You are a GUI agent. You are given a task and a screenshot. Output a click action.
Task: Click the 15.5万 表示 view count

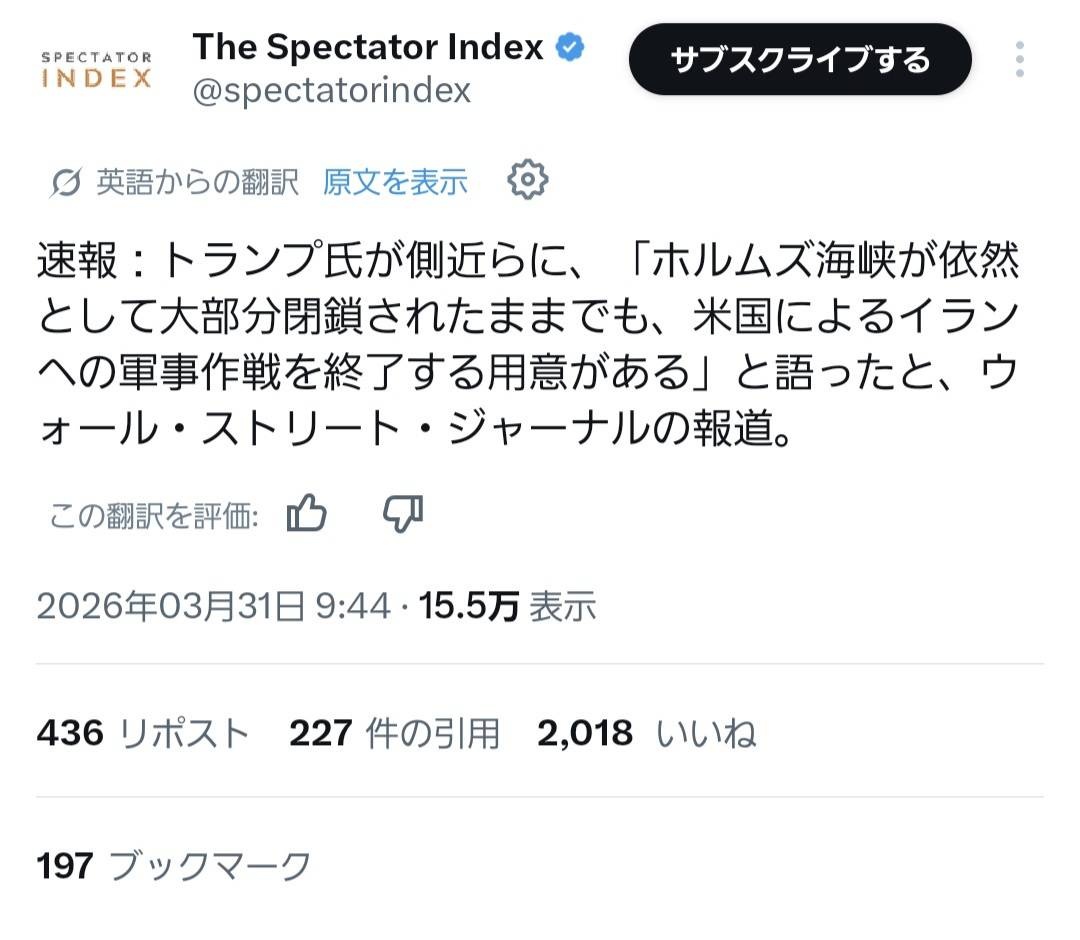[x=507, y=605]
